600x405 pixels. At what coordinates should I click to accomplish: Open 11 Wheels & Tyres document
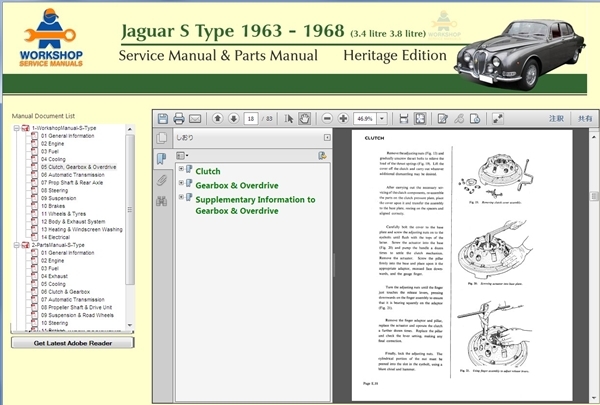tap(64, 214)
